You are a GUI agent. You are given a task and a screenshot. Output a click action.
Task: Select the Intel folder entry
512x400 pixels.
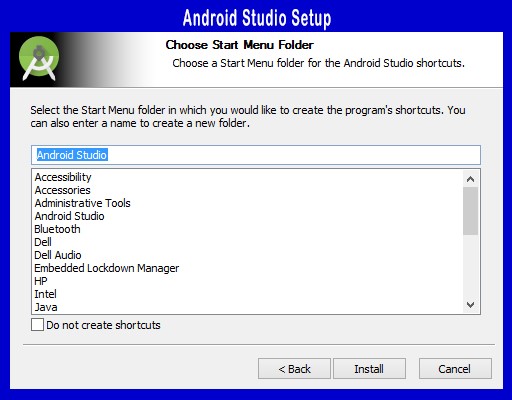point(46,294)
